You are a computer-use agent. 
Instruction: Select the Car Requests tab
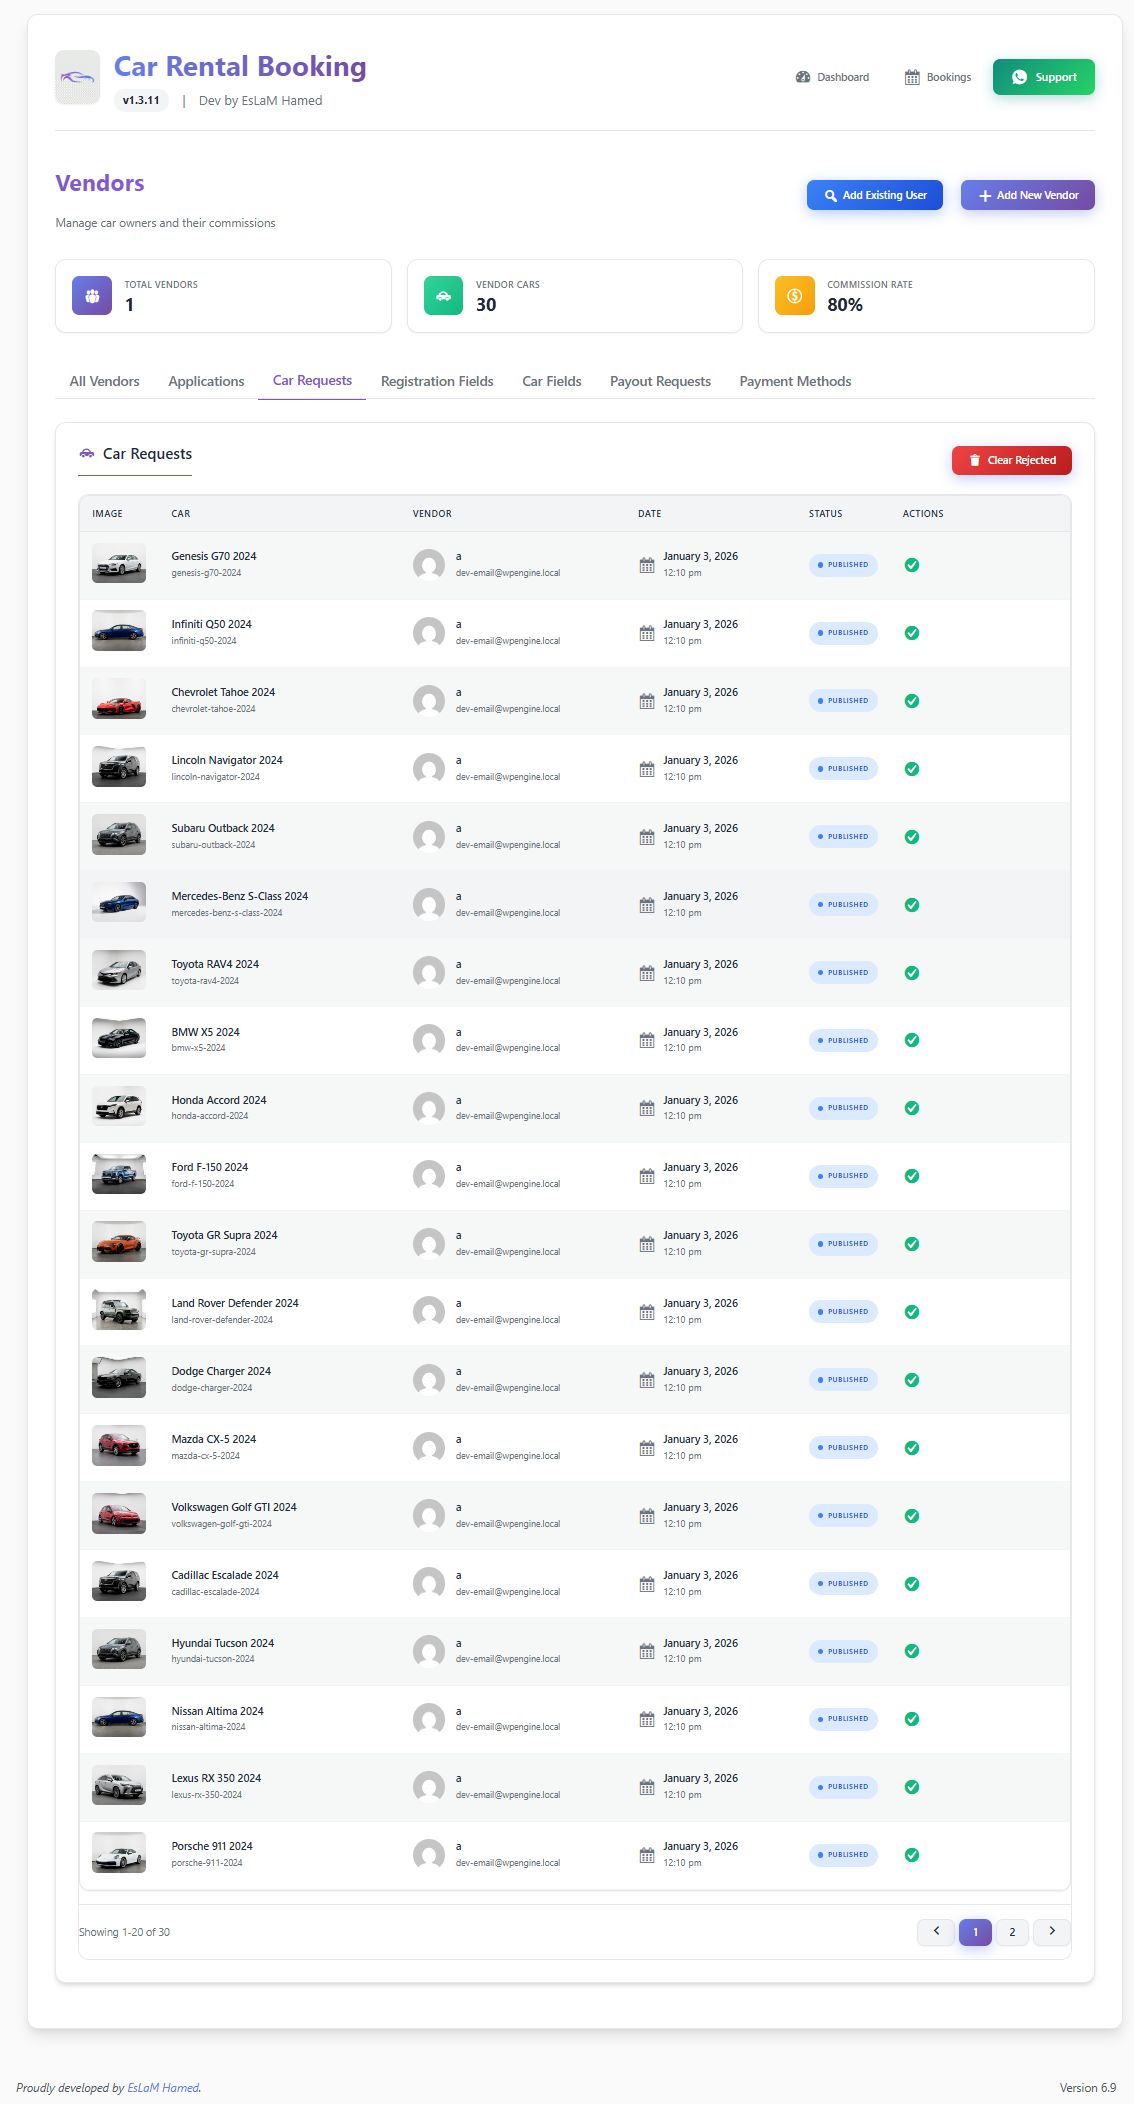[312, 381]
